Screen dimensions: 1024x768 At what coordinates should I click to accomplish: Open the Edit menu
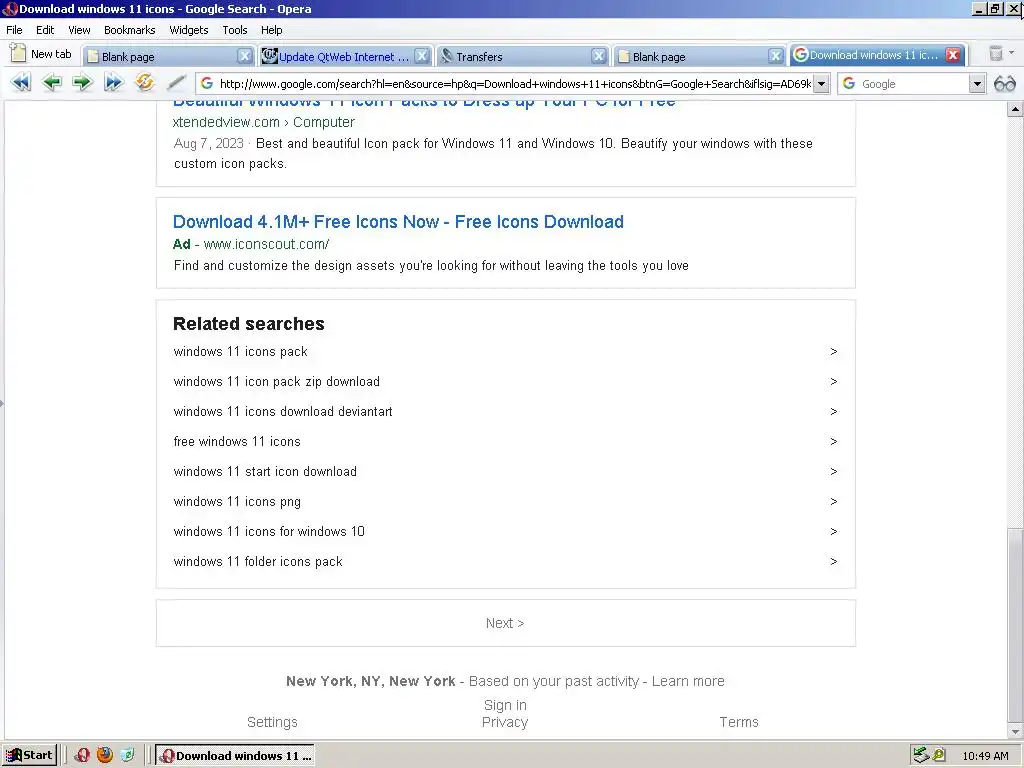(x=45, y=30)
